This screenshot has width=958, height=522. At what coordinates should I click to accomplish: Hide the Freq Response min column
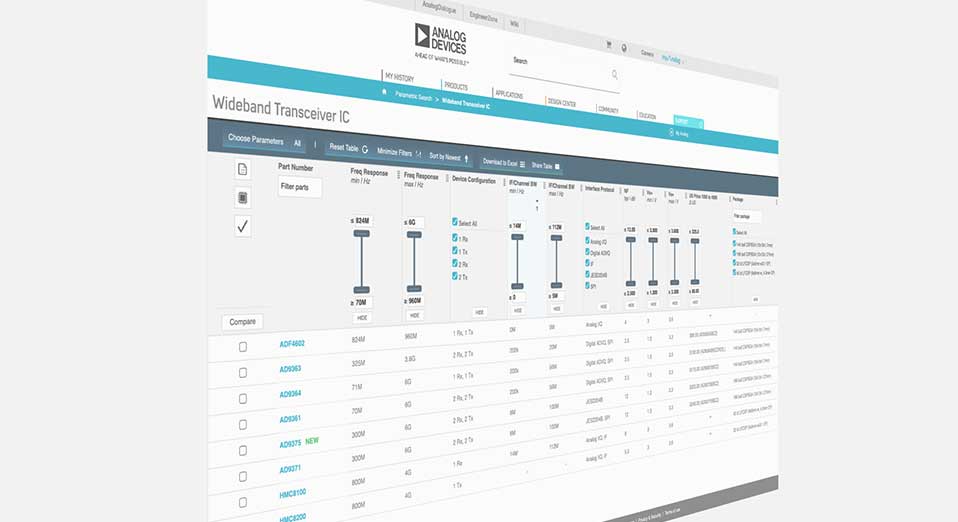(362, 318)
